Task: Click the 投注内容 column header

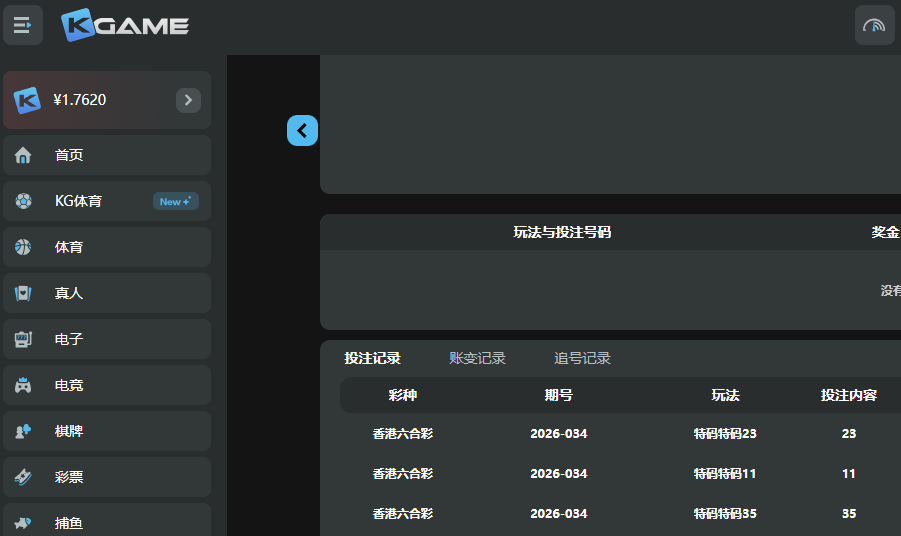Action: pyautogui.click(x=849, y=395)
